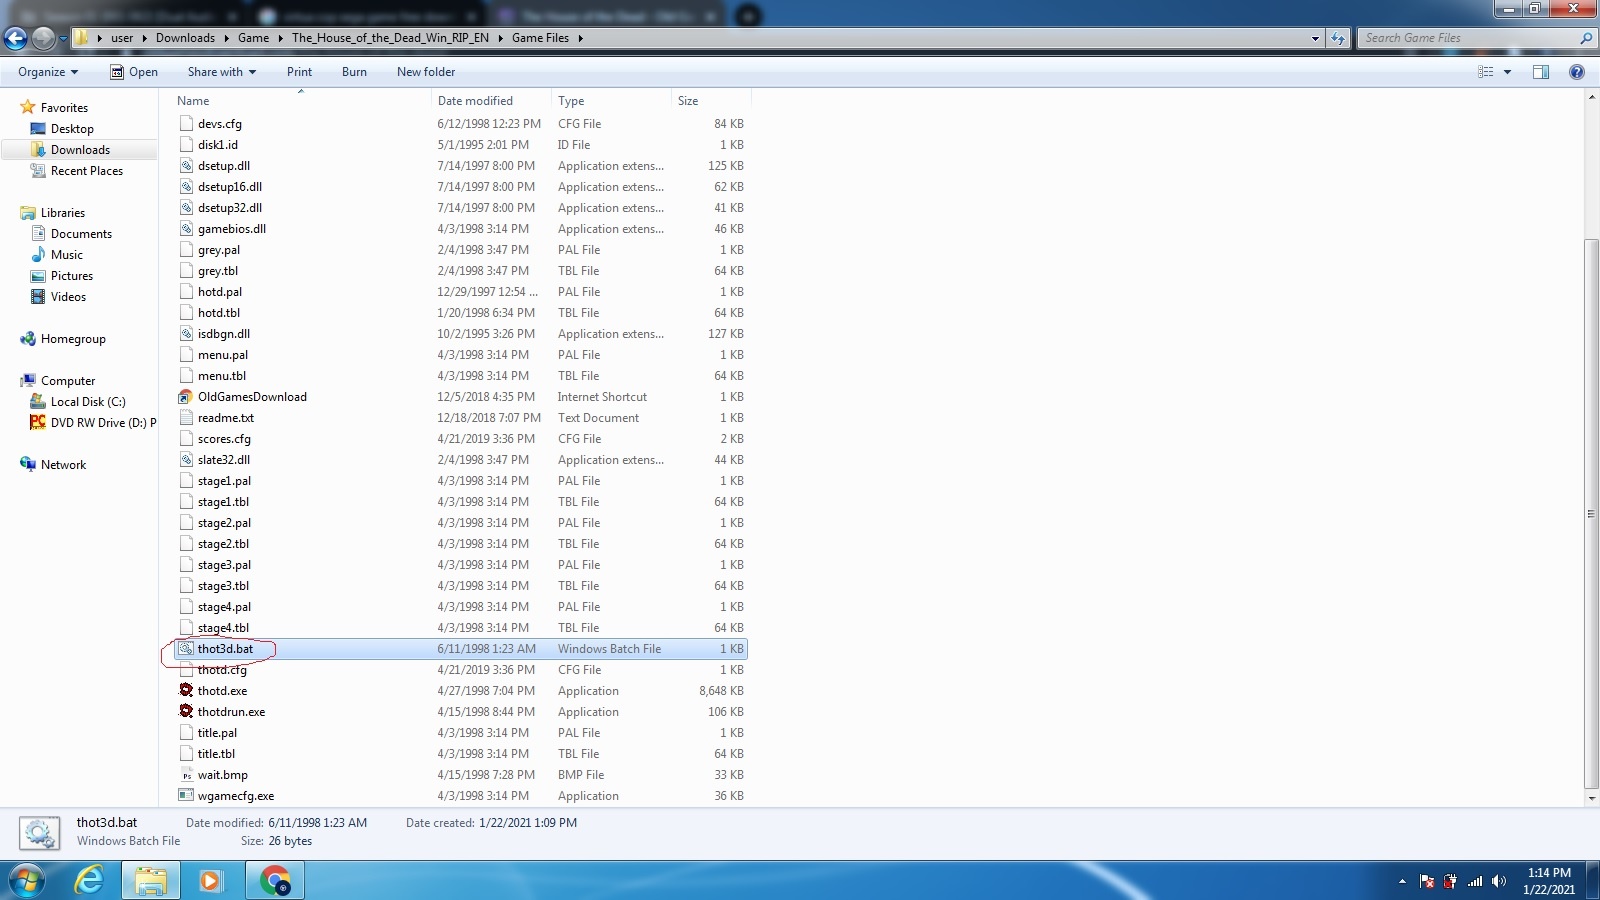Click the taskbar clock
This screenshot has height=900, width=1600.
(x=1549, y=881)
